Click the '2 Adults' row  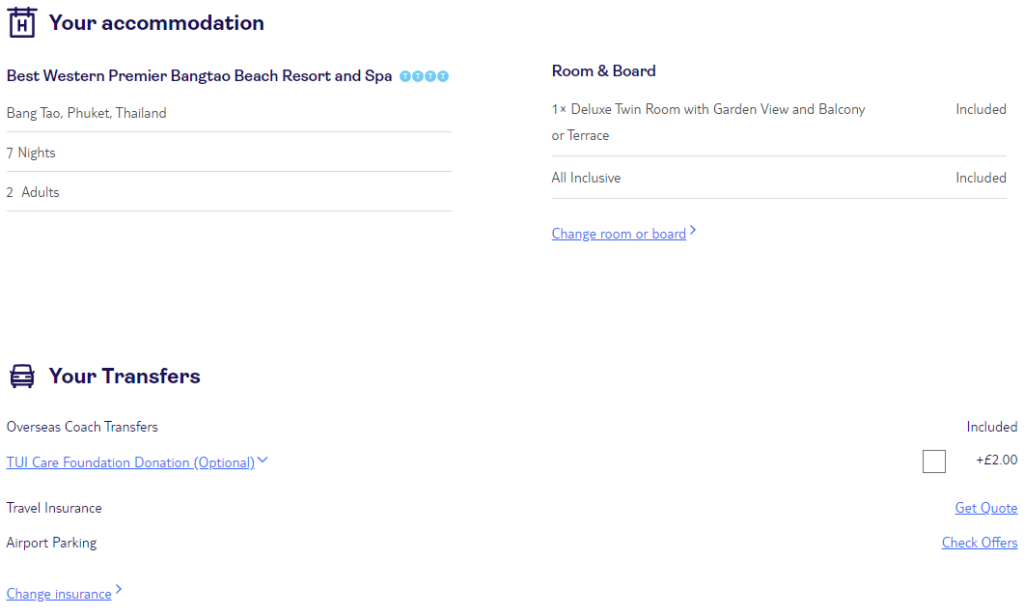[x=229, y=192]
